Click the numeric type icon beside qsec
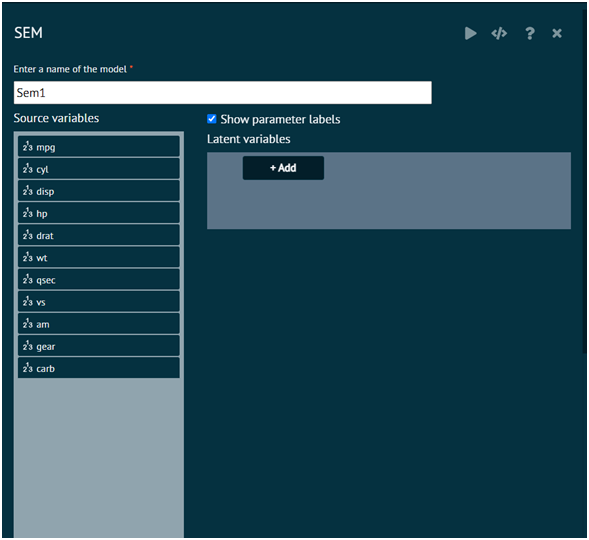The height and width of the screenshot is (540, 589). (27, 279)
